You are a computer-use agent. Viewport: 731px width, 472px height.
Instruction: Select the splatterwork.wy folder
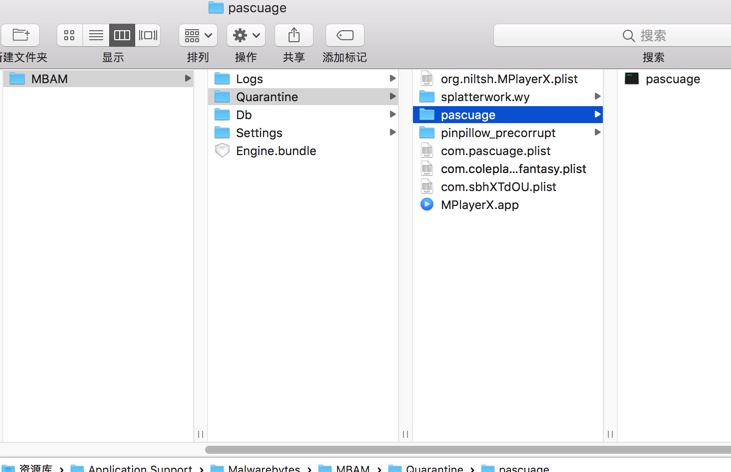click(x=508, y=97)
